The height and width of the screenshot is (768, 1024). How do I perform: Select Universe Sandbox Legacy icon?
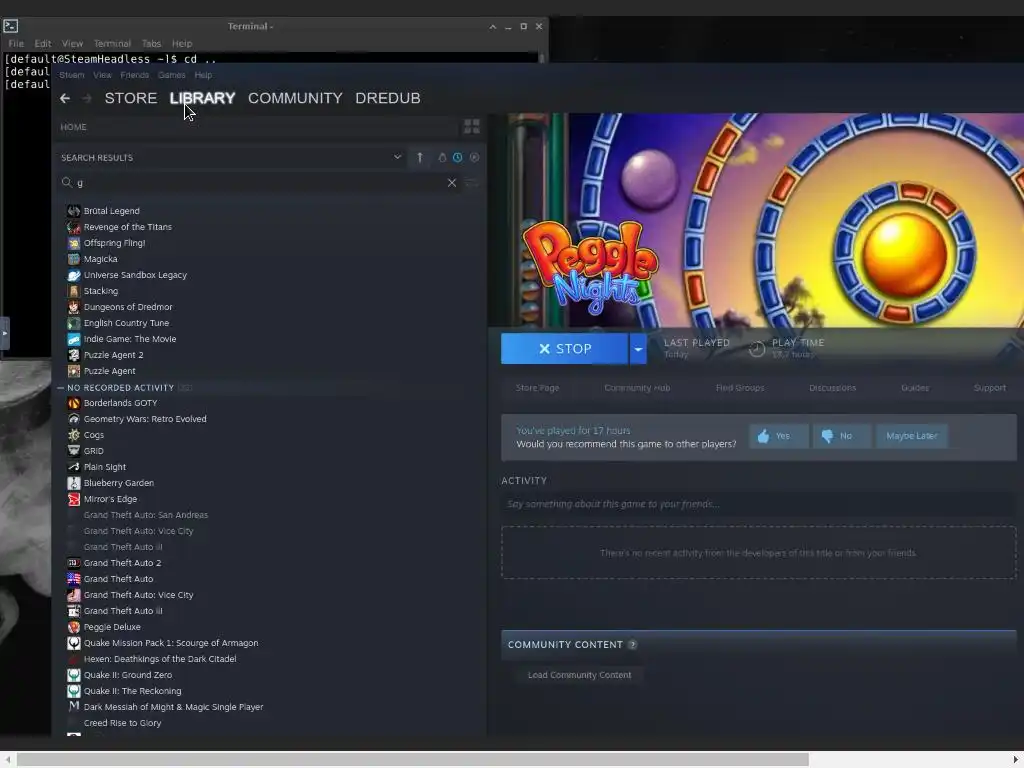click(x=74, y=275)
